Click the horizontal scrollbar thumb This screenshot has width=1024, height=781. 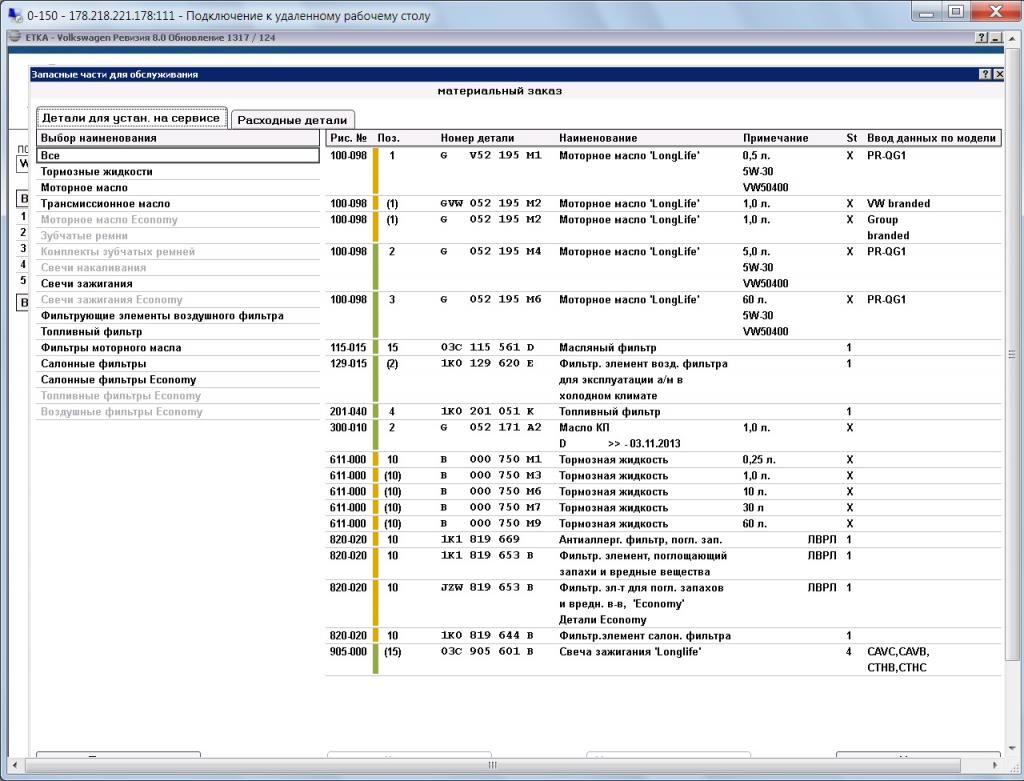click(x=492, y=765)
